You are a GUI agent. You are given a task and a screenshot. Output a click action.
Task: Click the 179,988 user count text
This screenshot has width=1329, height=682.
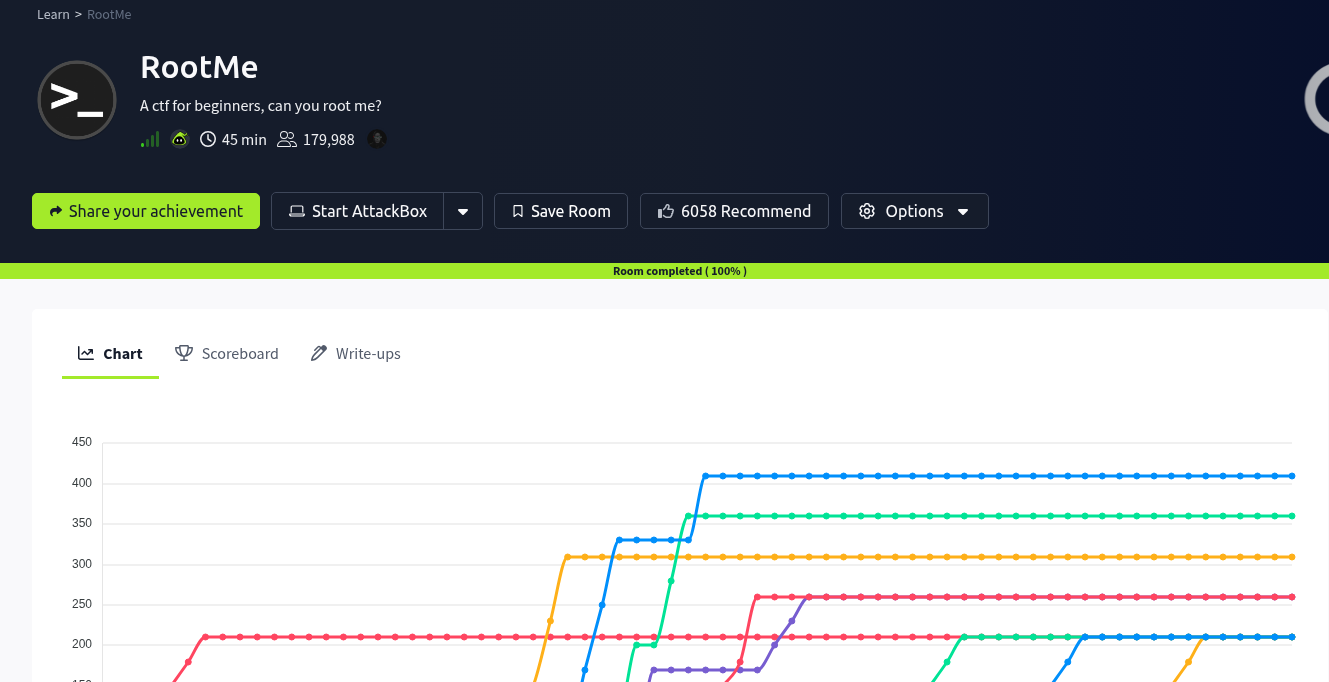tap(329, 140)
